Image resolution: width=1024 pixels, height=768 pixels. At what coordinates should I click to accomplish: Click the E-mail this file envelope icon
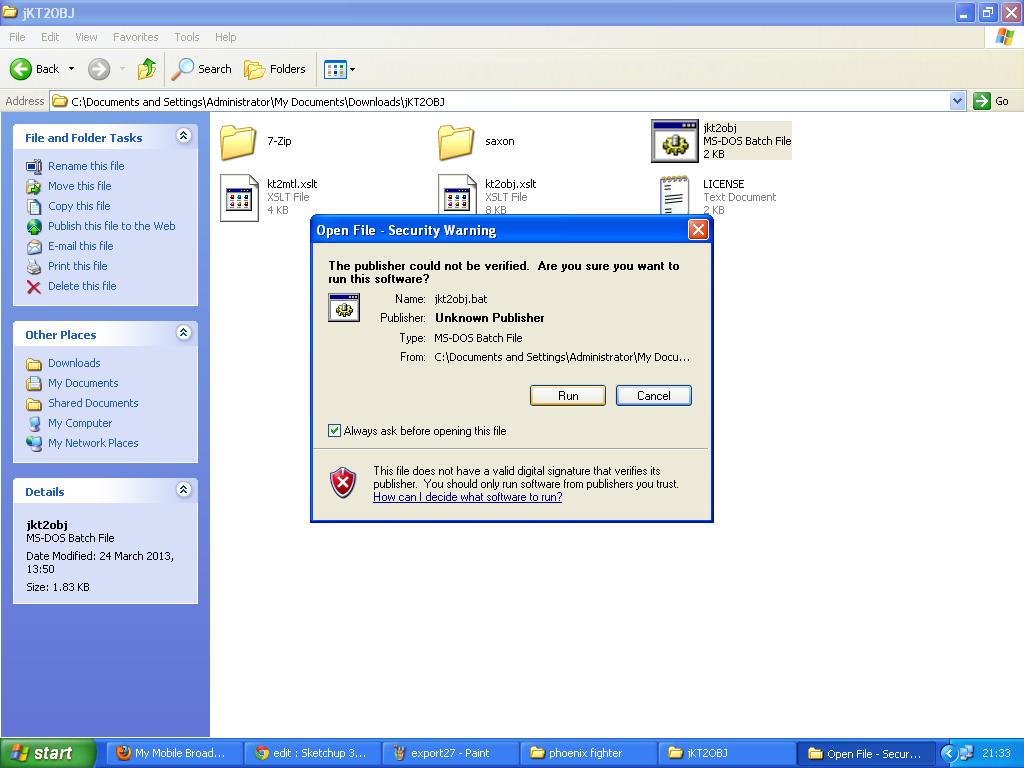pos(34,247)
